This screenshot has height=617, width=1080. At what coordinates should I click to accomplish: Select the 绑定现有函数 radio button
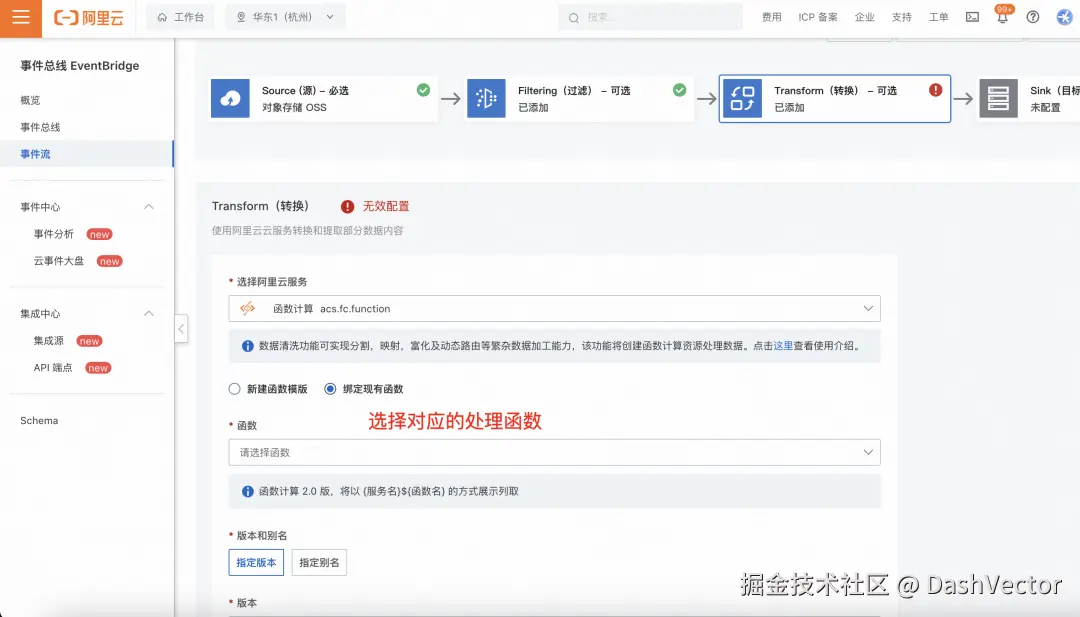(330, 389)
